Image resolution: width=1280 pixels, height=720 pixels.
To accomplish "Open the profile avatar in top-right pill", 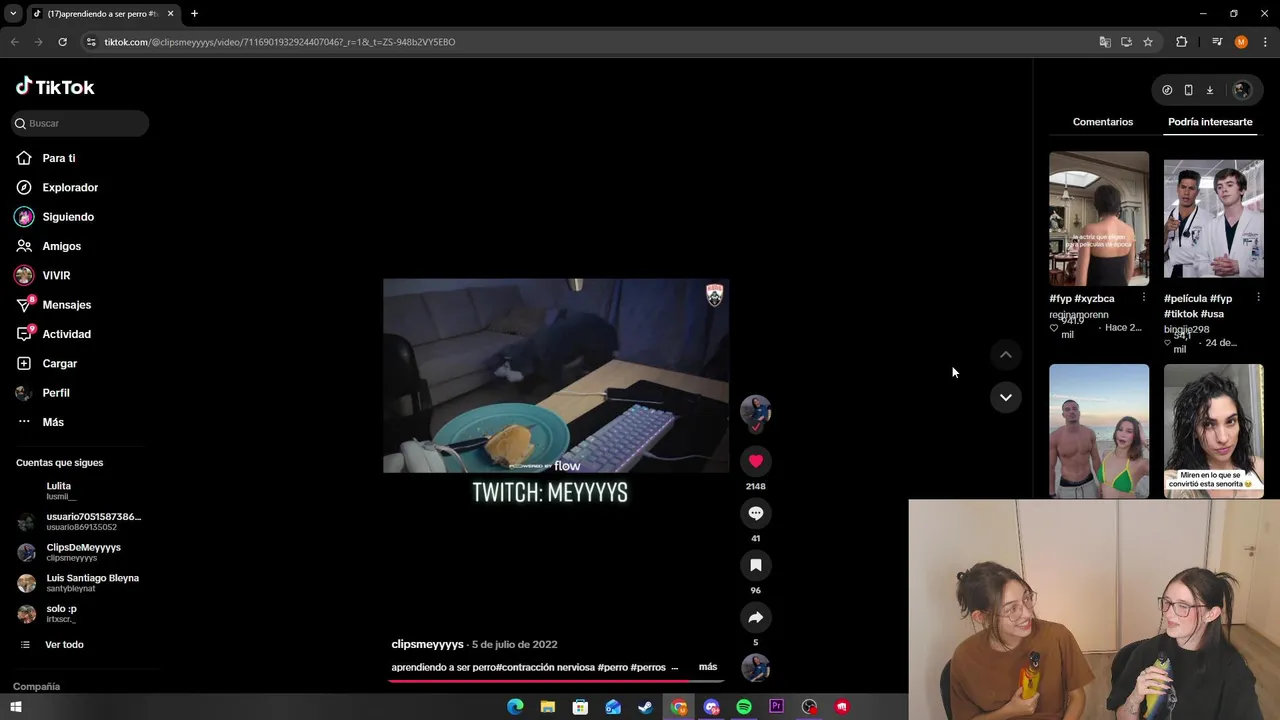I will pyautogui.click(x=1242, y=90).
